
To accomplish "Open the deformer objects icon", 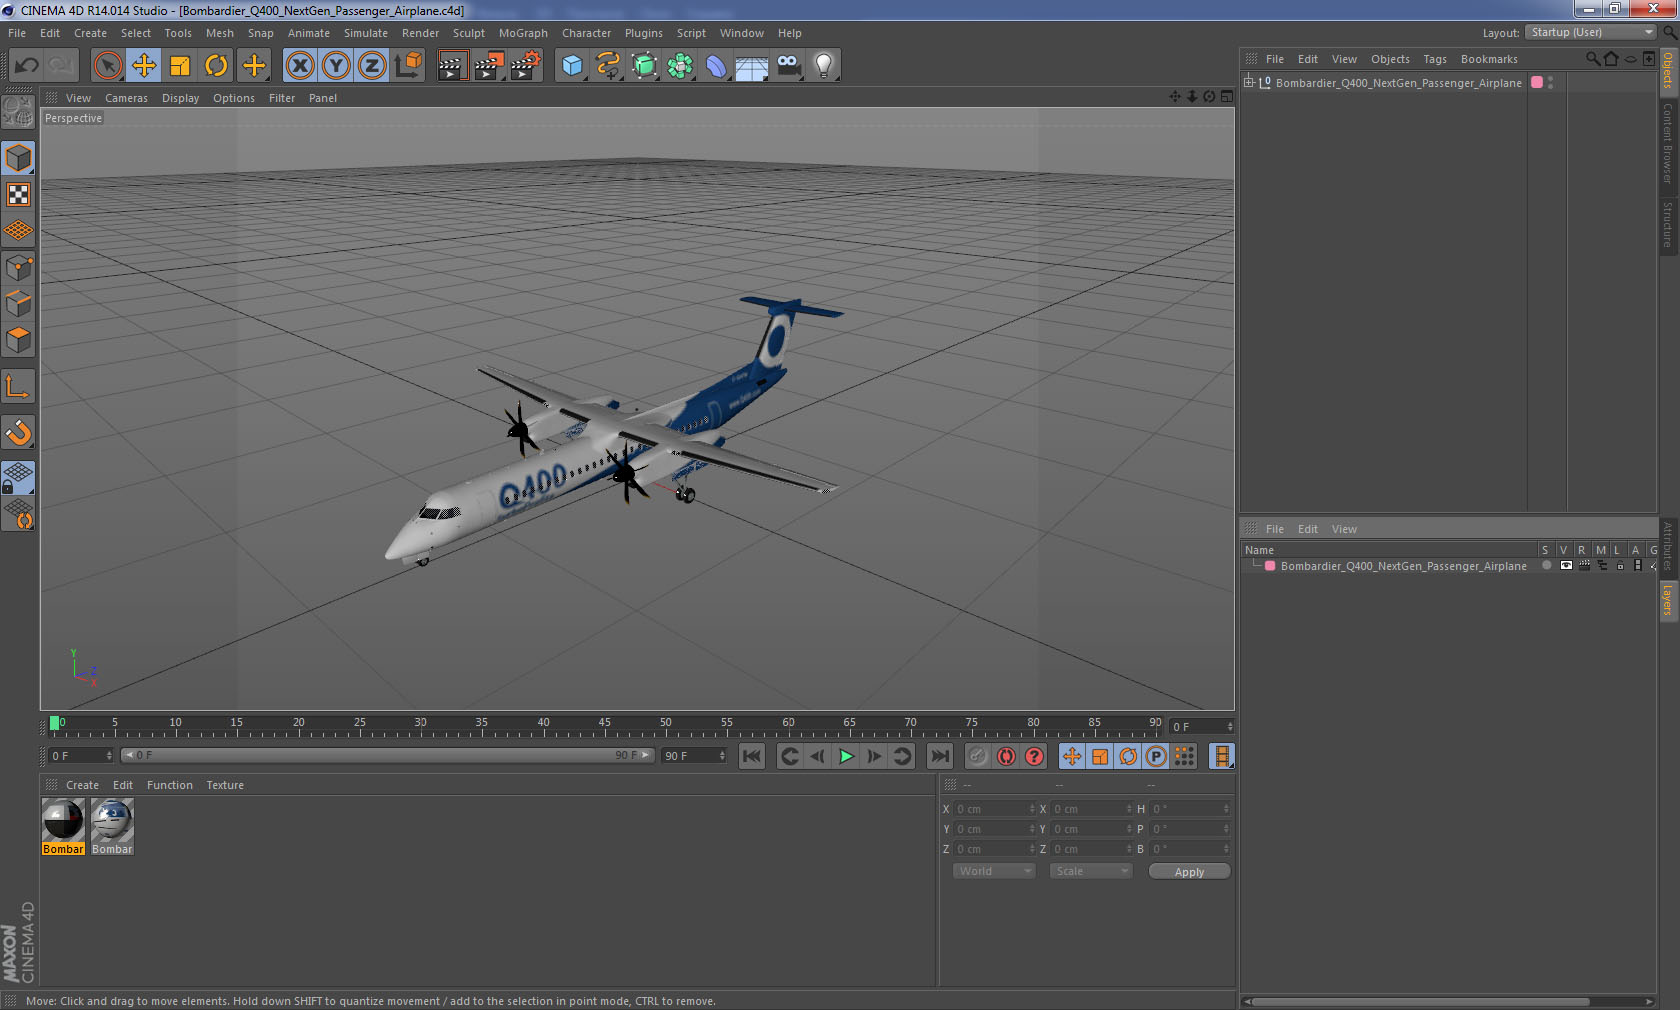I will coord(717,66).
